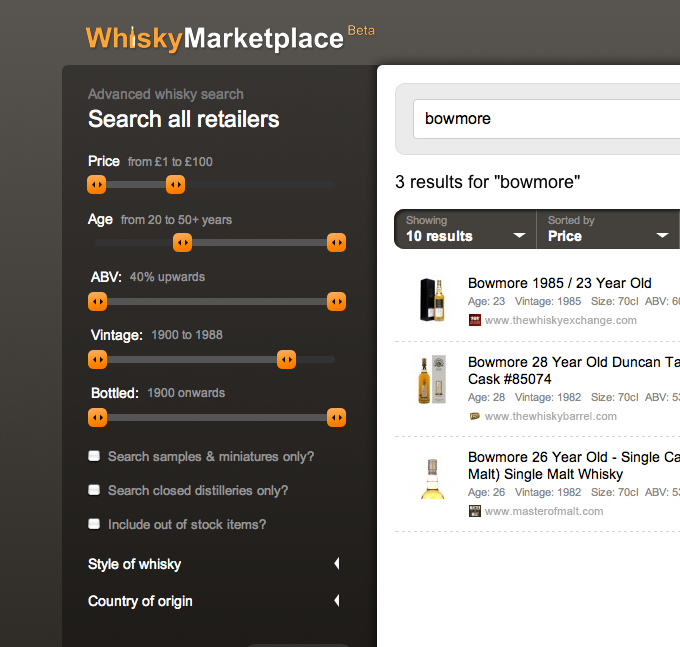Image resolution: width=680 pixels, height=647 pixels.
Task: Open the Sorted by Price dropdown
Action: (x=608, y=229)
